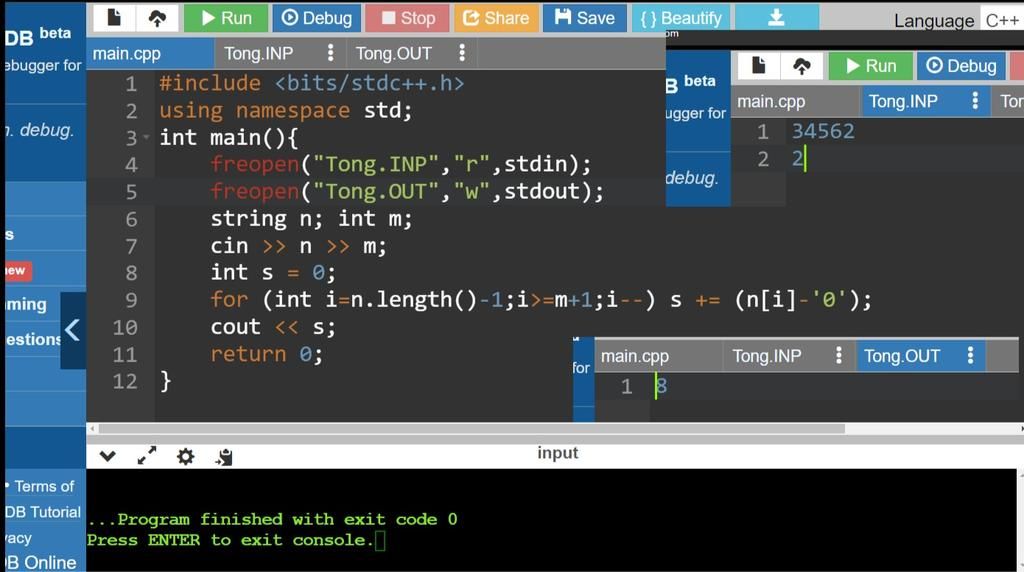This screenshot has height=572, width=1024.
Task: Run the program with main Run button
Action: (x=226, y=18)
